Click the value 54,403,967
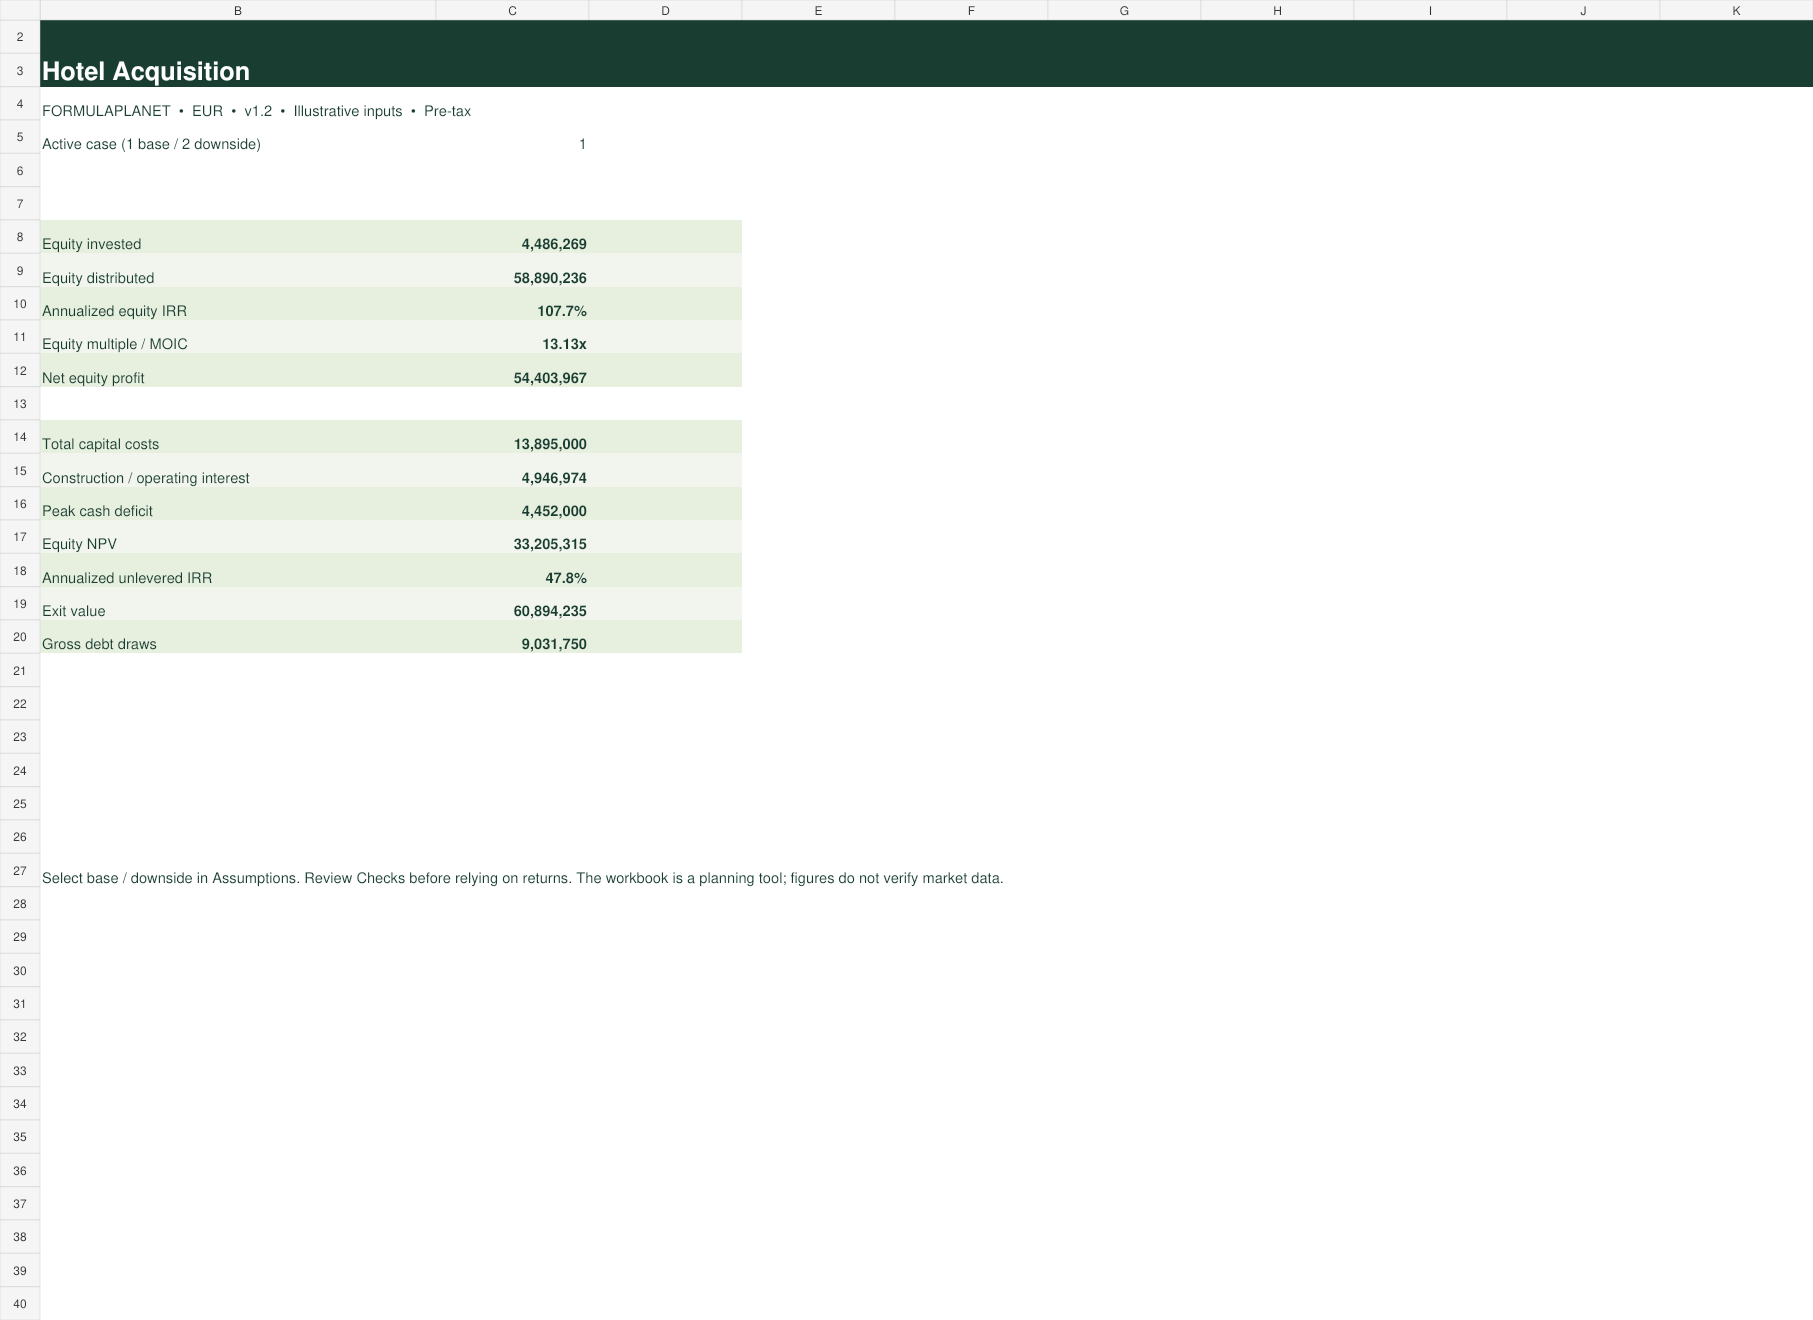This screenshot has width=1813, height=1320. [x=550, y=378]
